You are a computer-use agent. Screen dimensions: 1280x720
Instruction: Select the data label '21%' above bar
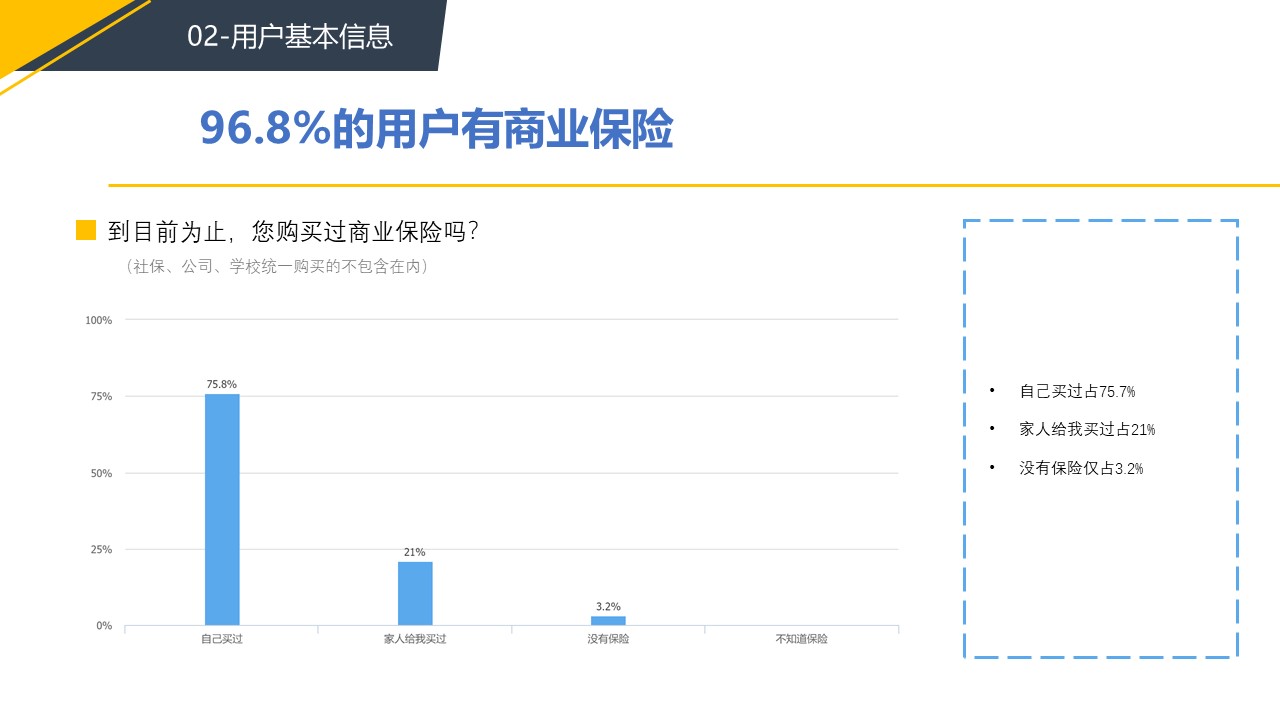415,552
